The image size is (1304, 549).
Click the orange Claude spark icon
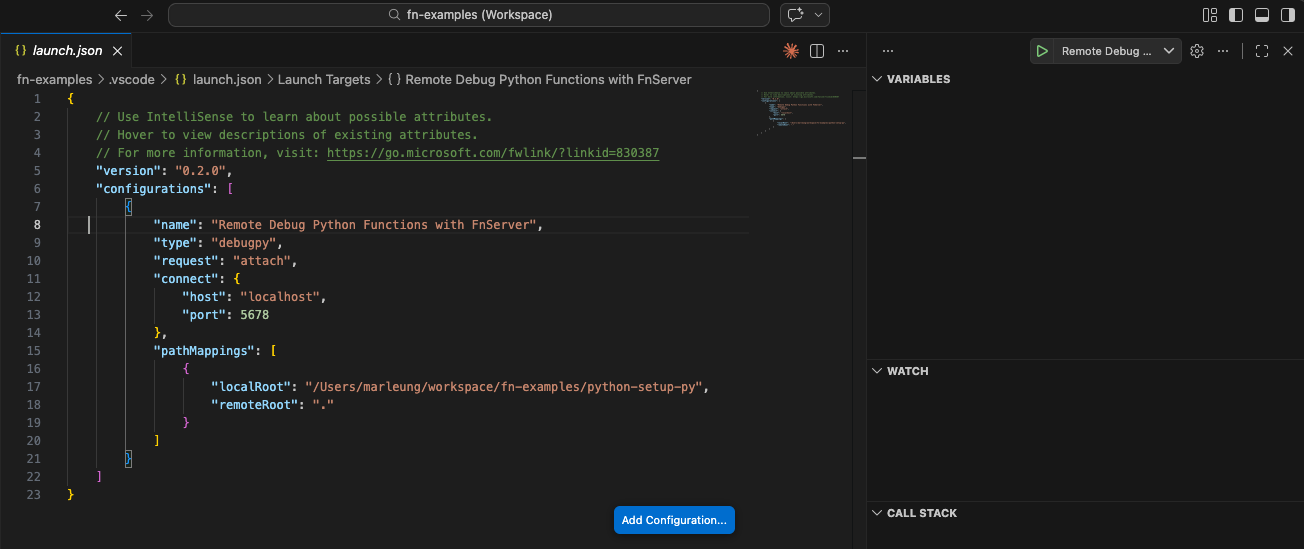(791, 51)
